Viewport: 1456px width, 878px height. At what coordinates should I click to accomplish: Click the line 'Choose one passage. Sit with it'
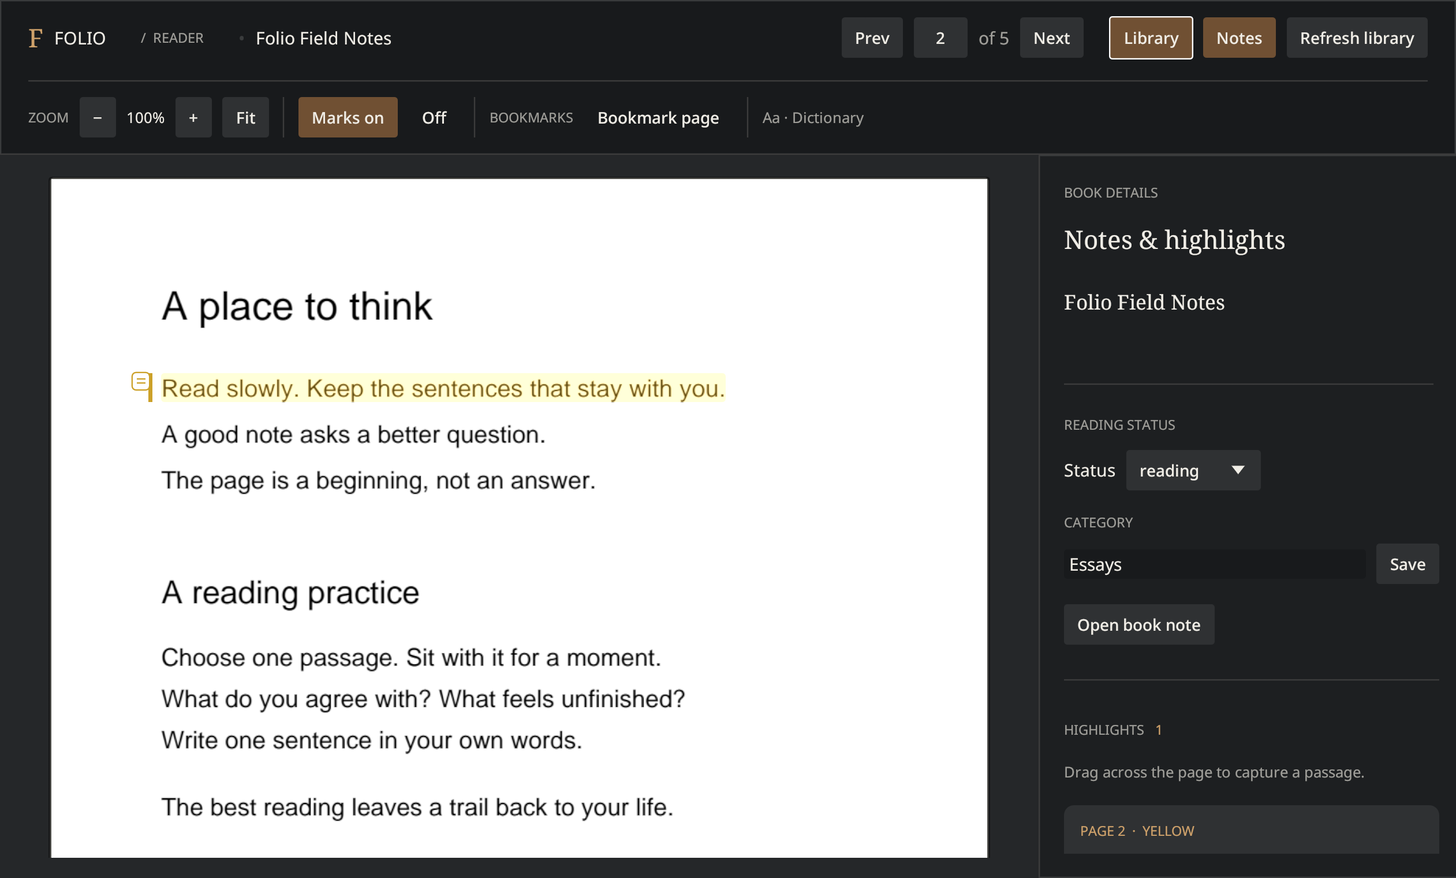(411, 658)
